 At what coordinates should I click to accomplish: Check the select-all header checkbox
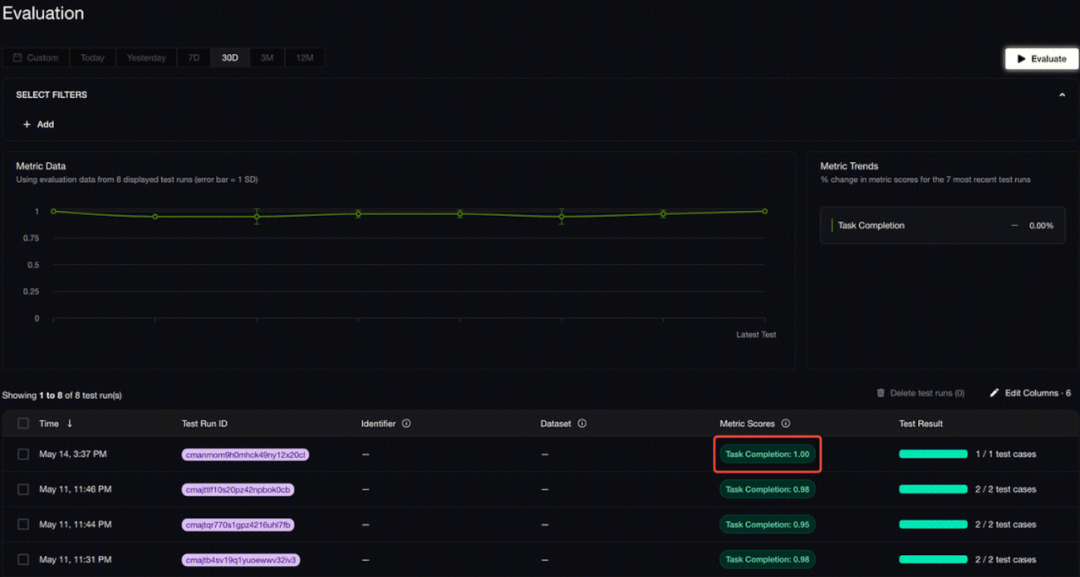pos(23,423)
